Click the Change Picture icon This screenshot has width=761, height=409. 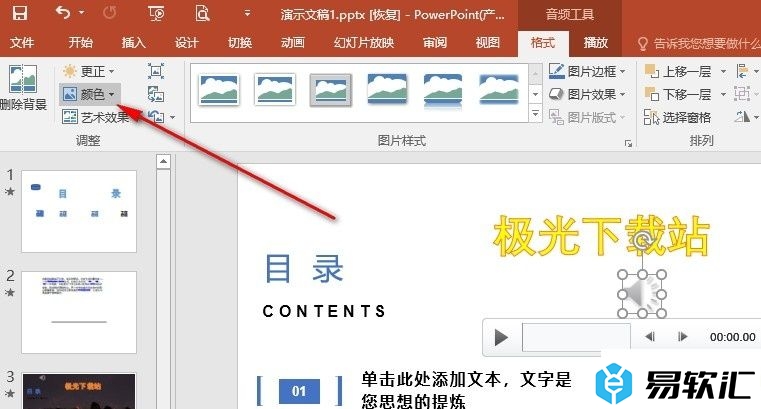(x=155, y=94)
